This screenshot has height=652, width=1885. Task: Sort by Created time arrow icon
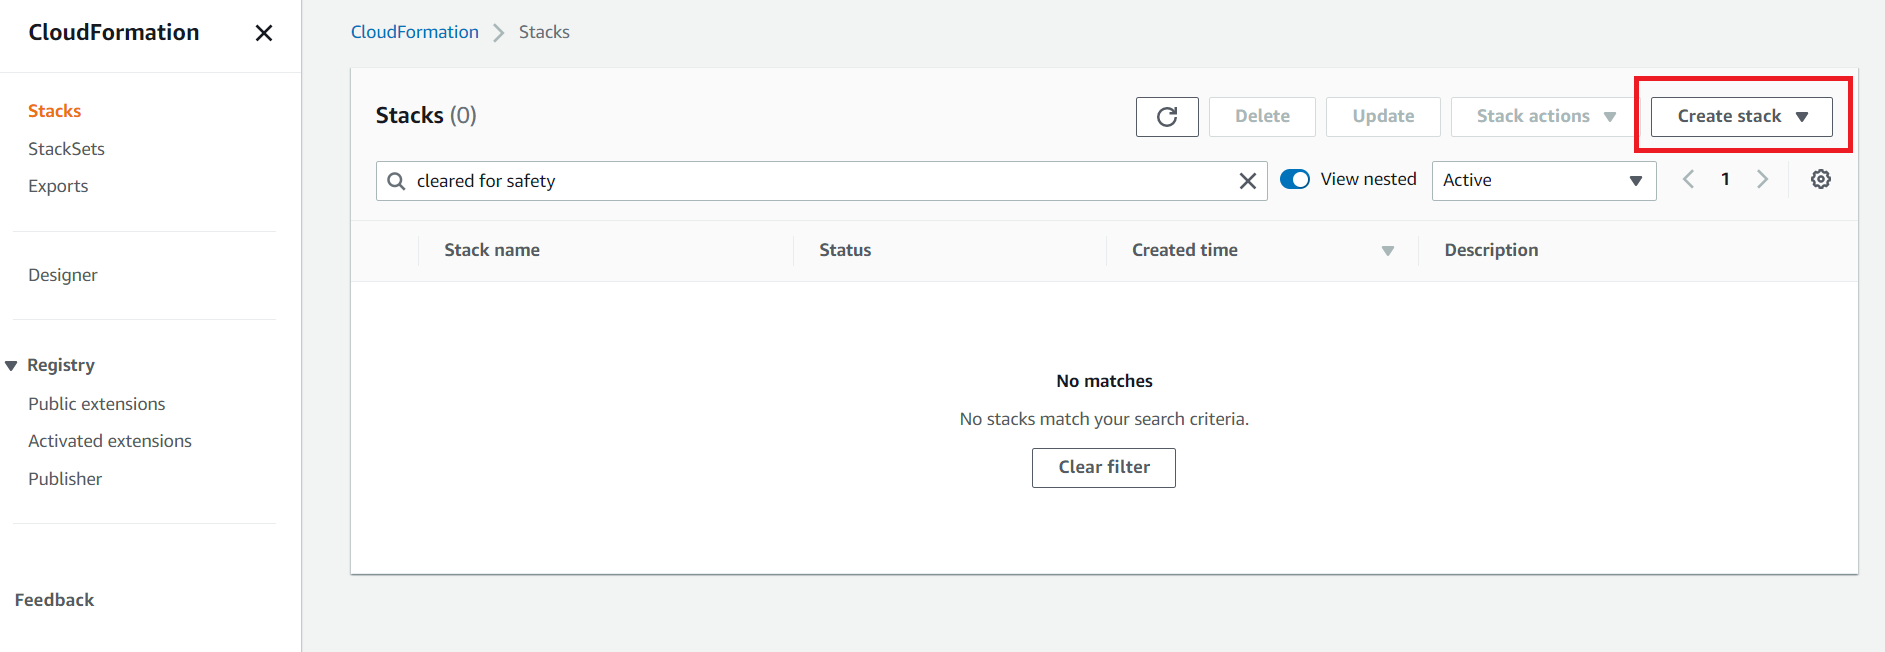coord(1387,251)
